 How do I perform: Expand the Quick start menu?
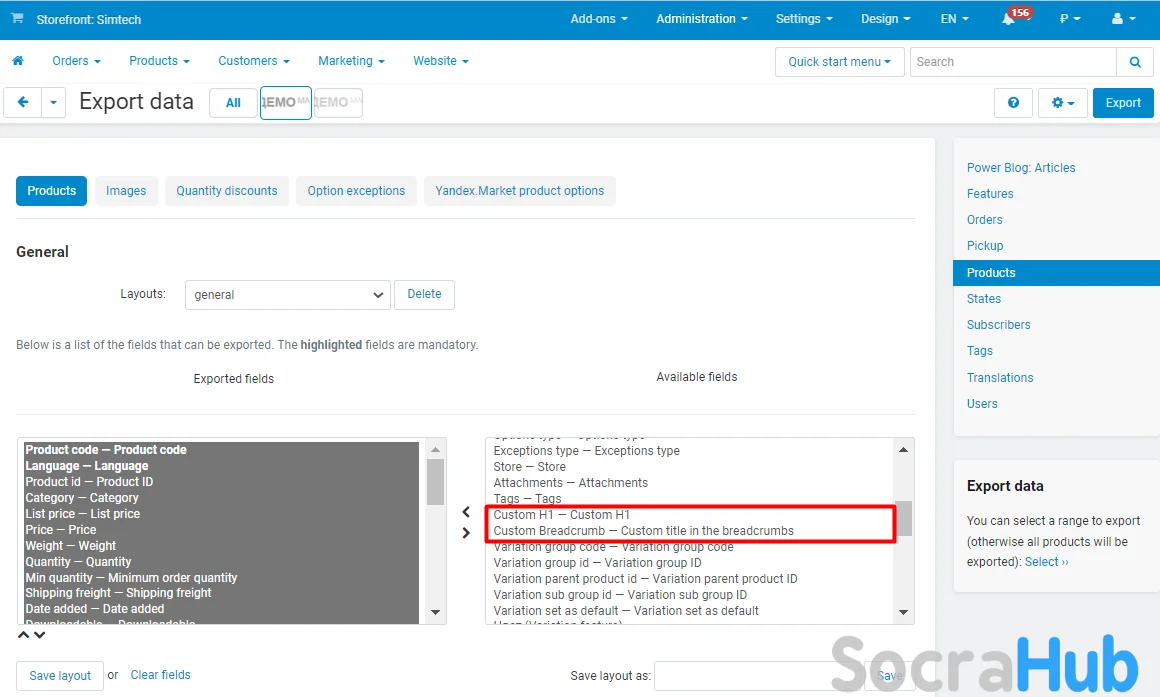[840, 62]
